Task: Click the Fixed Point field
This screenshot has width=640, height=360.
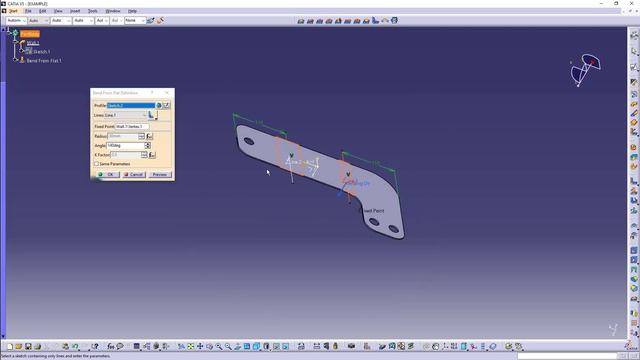Action: pos(132,127)
